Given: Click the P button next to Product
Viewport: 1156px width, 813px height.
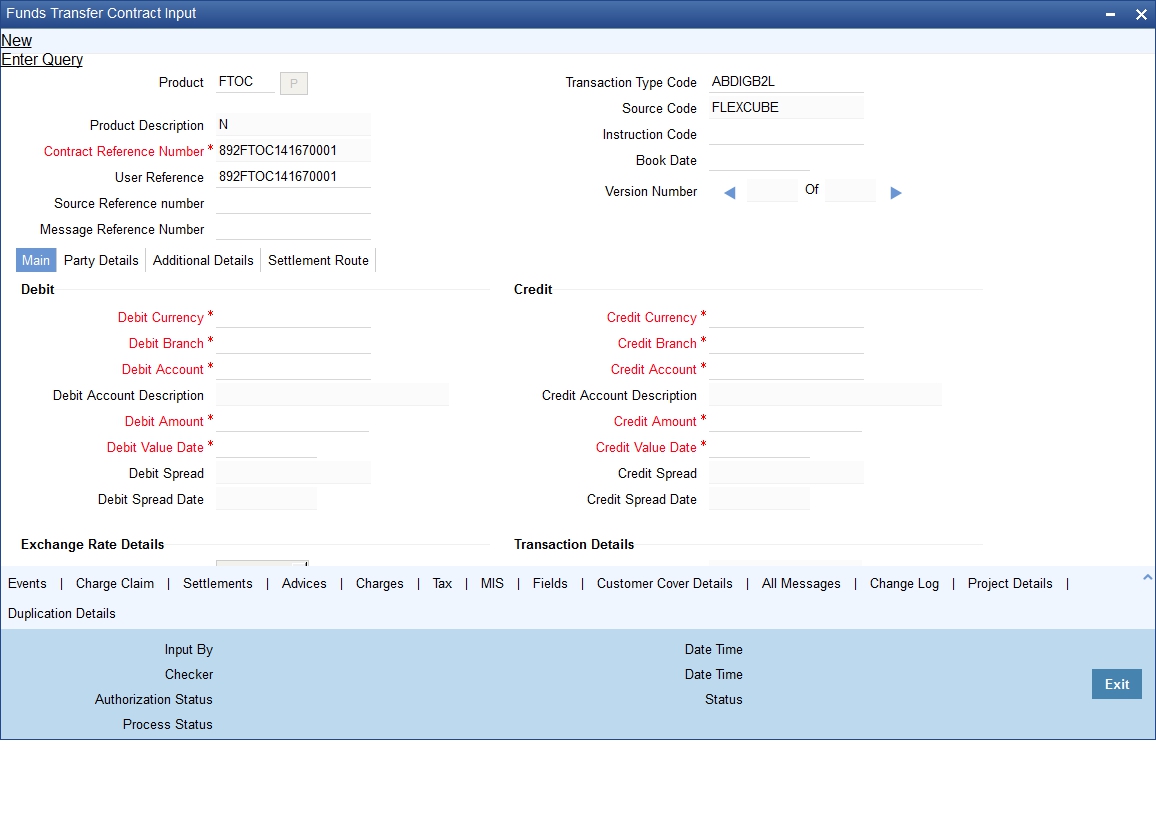Looking at the screenshot, I should [293, 83].
